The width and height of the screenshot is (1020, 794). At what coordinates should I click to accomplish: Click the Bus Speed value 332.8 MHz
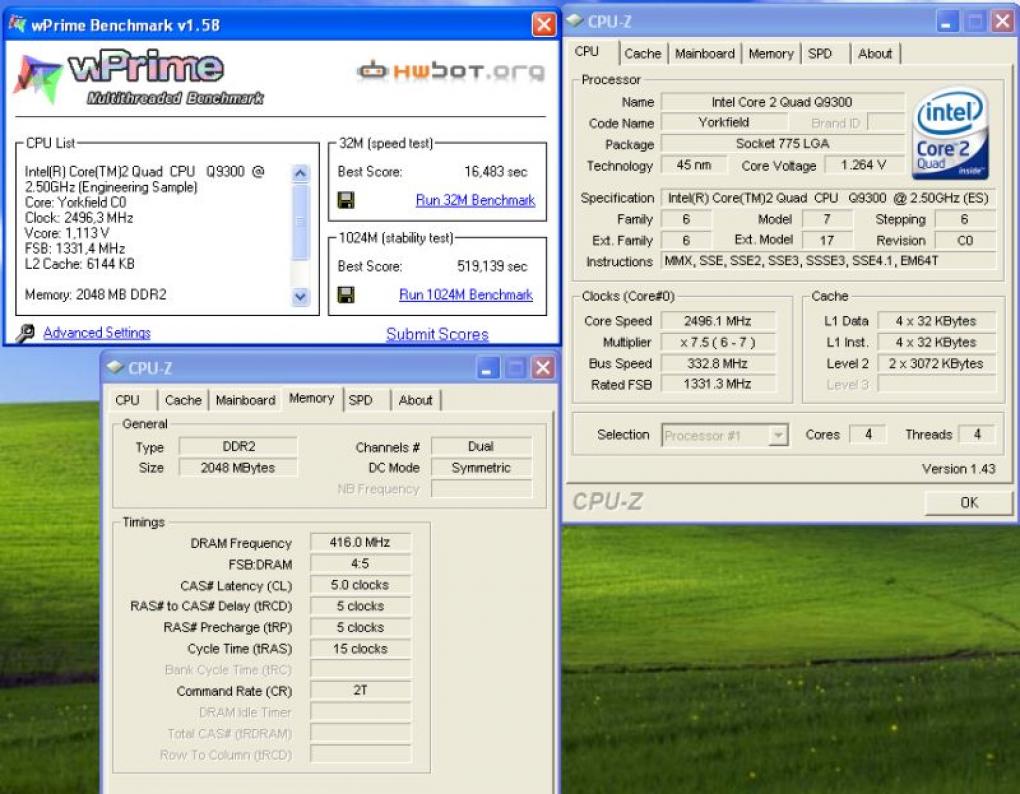pos(718,364)
